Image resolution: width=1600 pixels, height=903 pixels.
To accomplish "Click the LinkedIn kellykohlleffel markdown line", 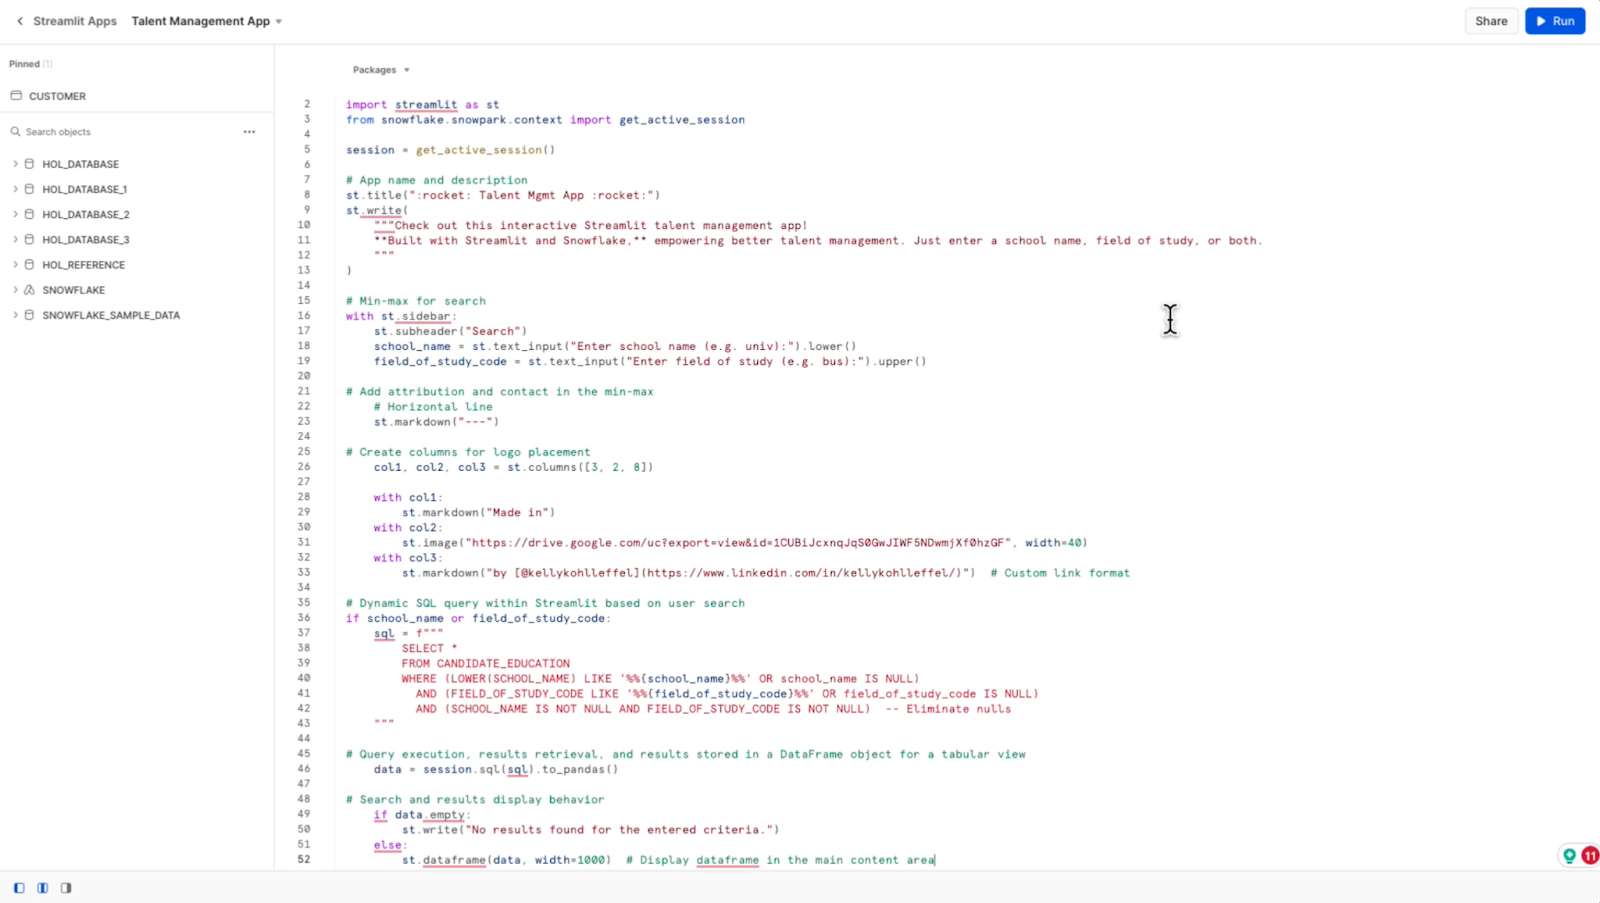I will (766, 573).
